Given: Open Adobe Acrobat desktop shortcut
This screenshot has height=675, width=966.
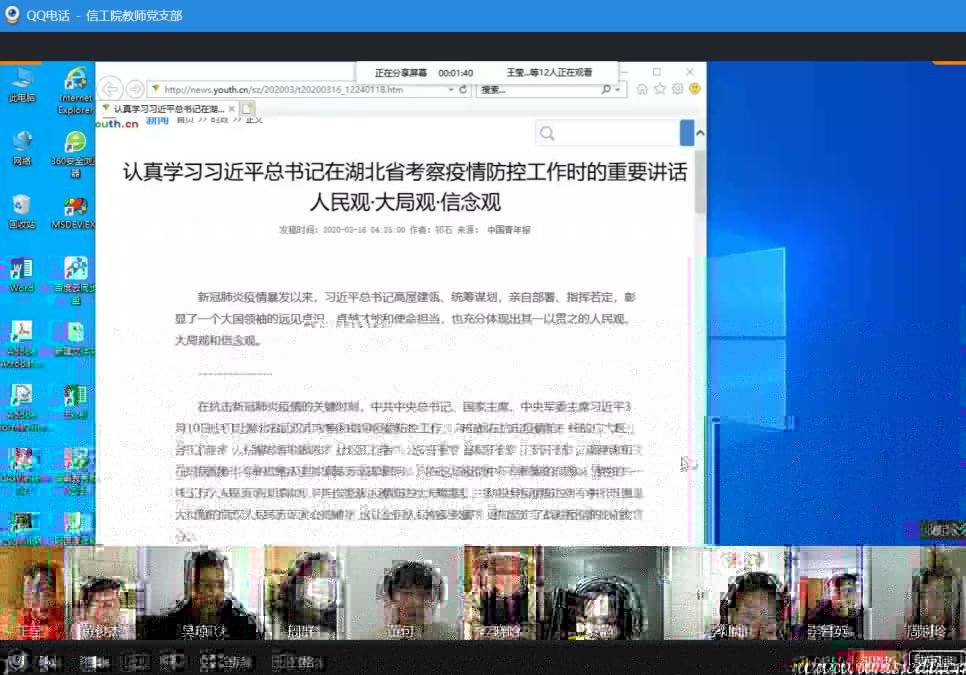Looking at the screenshot, I should point(21,334).
